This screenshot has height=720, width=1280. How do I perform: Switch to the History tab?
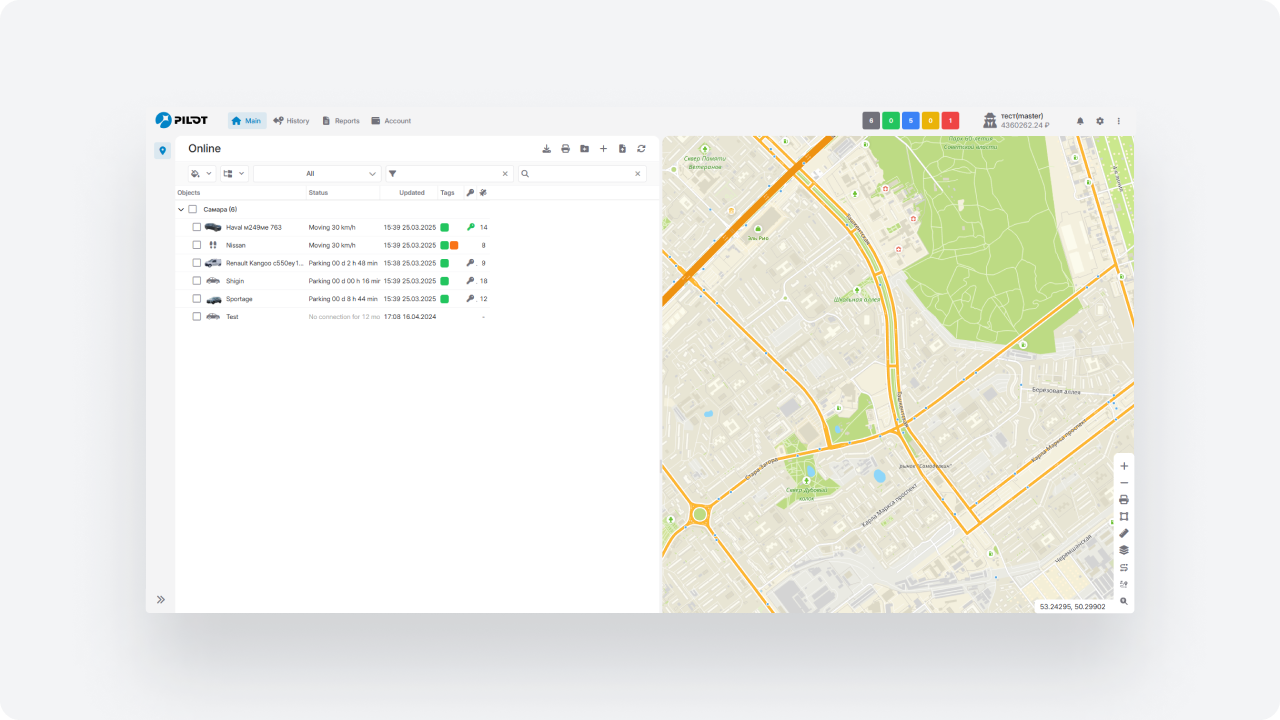(x=291, y=121)
